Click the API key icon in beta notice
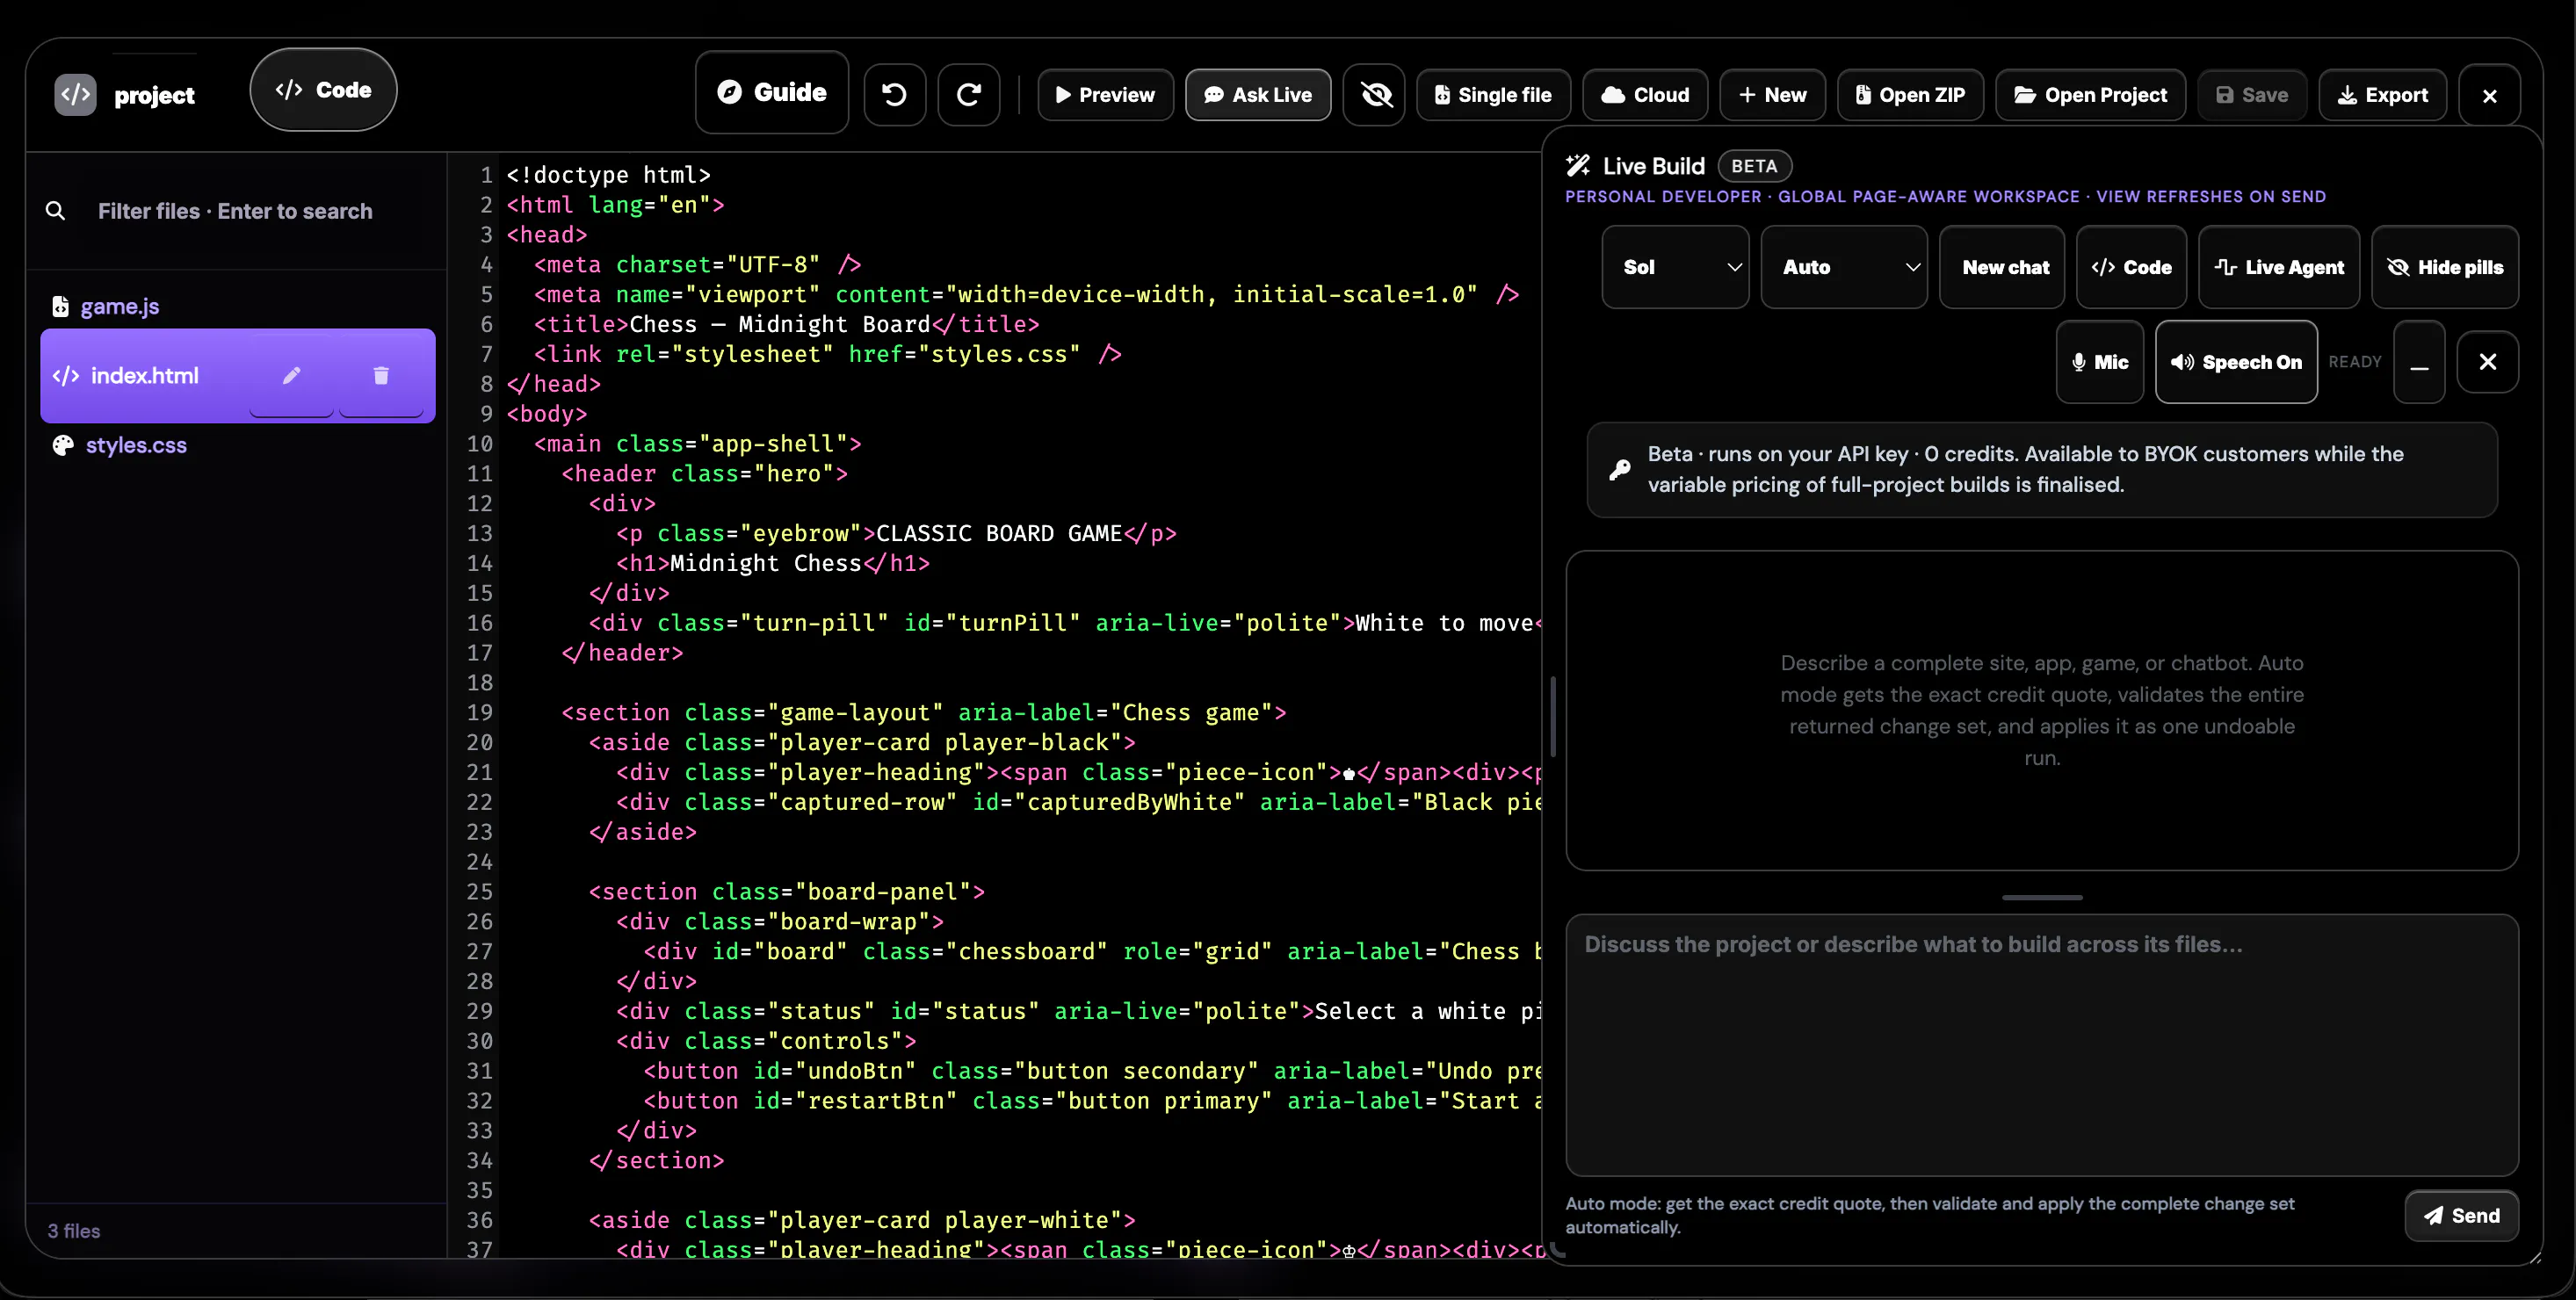The width and height of the screenshot is (2576, 1300). pos(1620,469)
